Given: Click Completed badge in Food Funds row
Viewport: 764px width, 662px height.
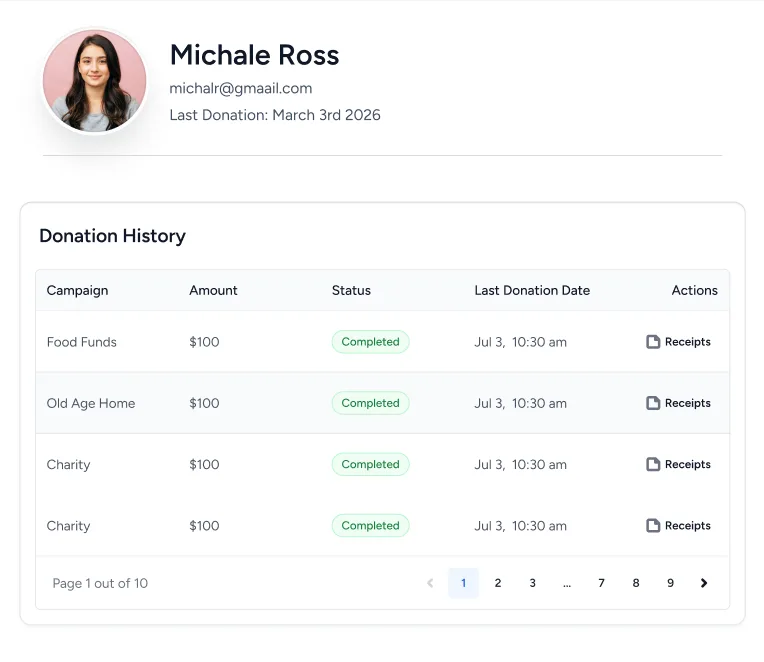Looking at the screenshot, I should 370,342.
